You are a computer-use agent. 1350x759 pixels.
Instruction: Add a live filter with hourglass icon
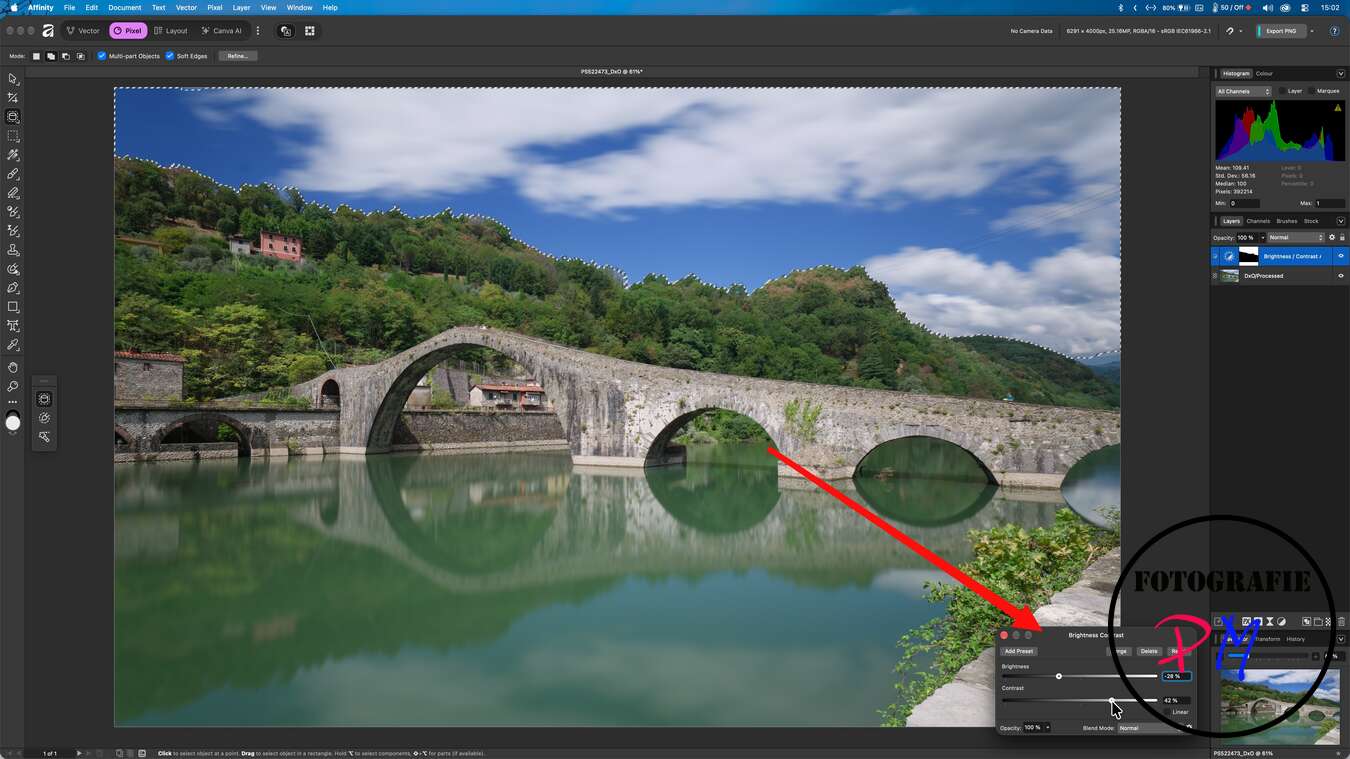point(1270,622)
